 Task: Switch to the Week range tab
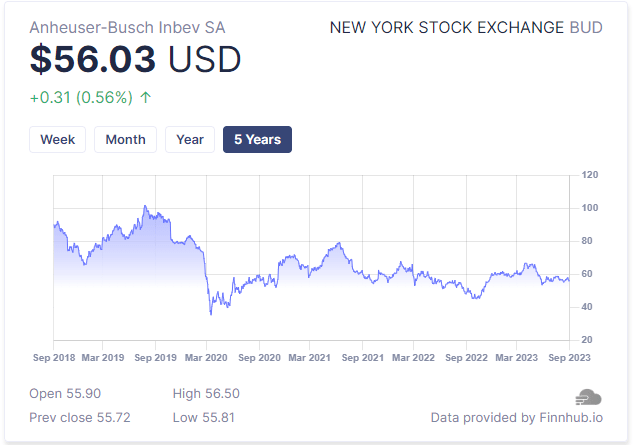[58, 140]
